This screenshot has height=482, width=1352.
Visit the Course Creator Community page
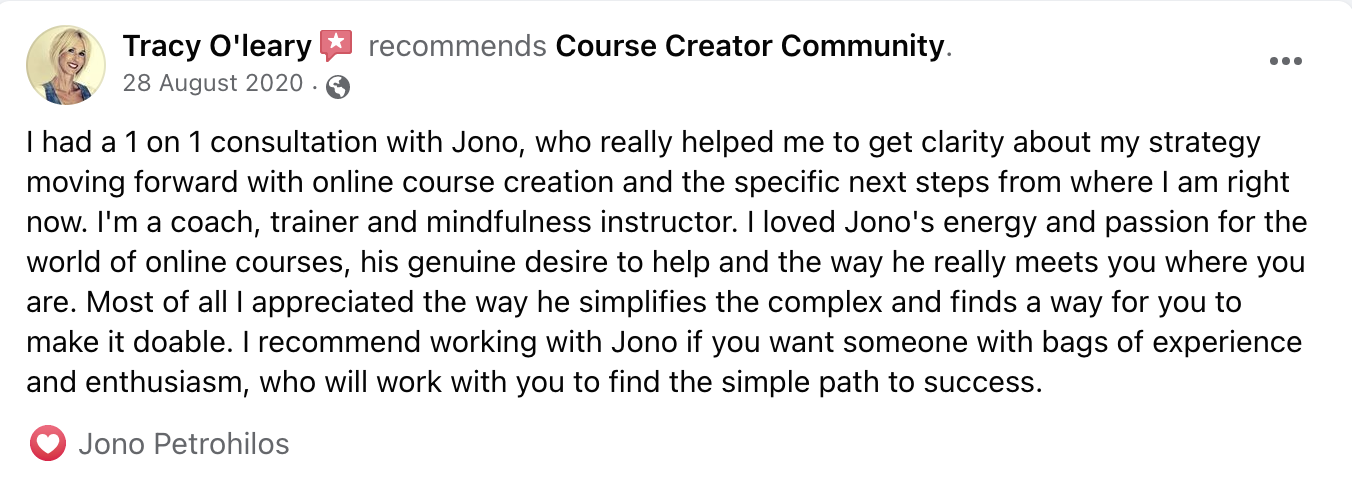(749, 46)
